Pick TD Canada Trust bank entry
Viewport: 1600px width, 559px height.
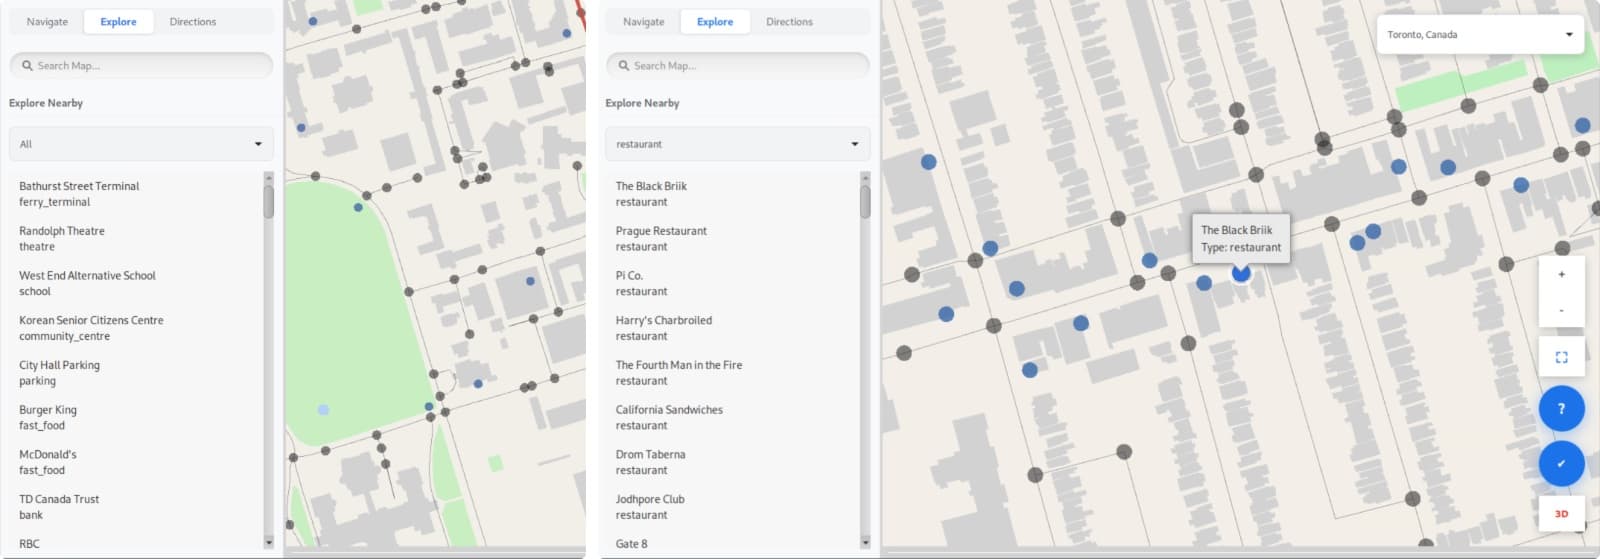136,507
